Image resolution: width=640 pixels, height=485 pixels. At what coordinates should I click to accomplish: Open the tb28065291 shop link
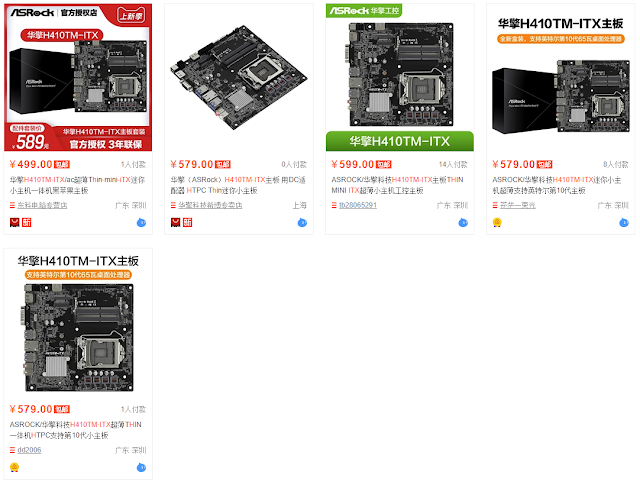(358, 205)
